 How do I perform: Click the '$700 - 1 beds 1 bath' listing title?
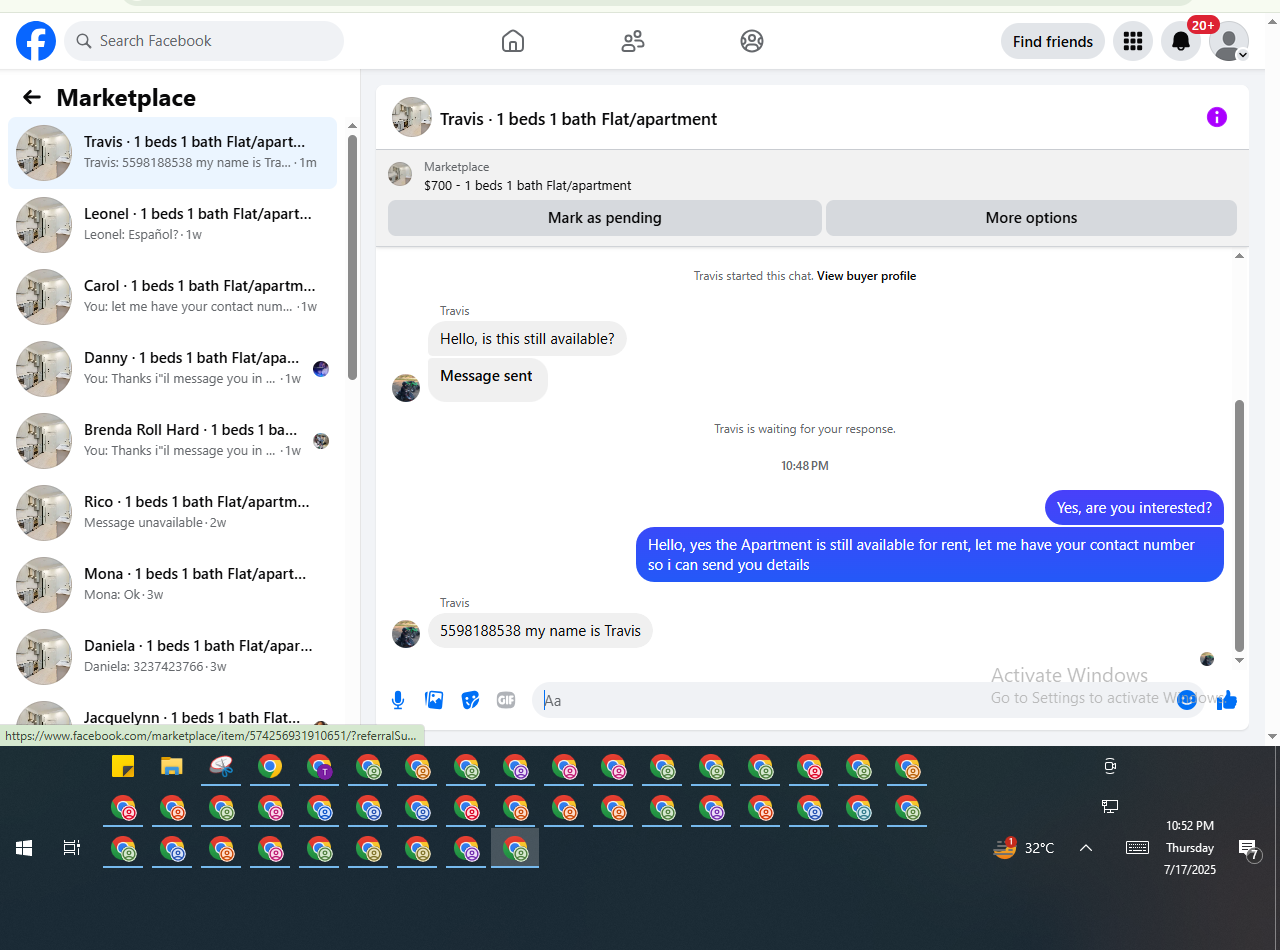528,185
